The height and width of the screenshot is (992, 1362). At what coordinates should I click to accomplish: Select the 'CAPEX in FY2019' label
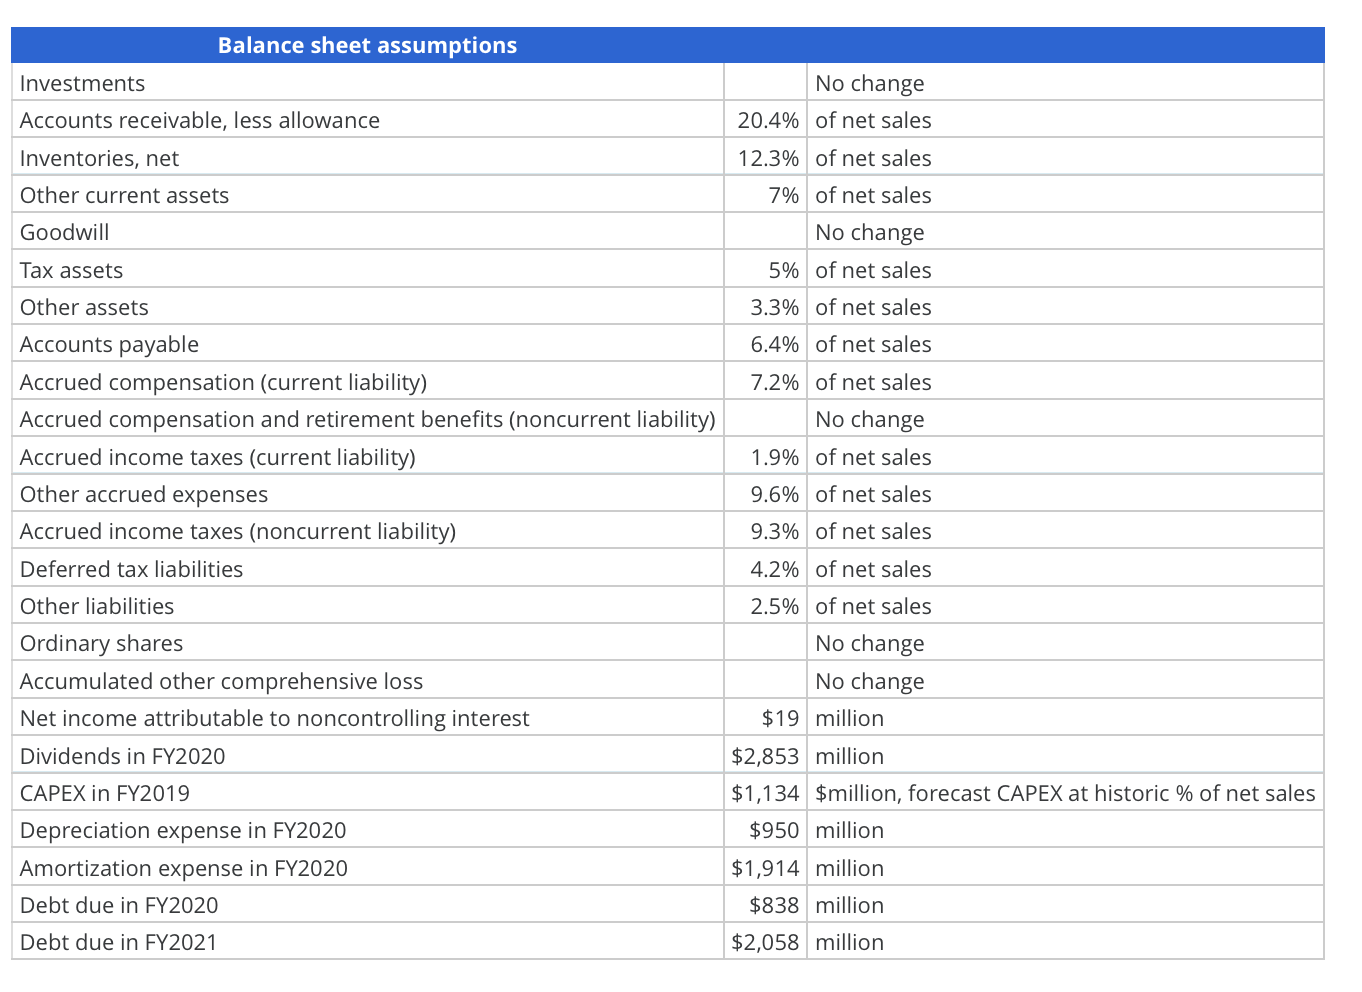105,793
